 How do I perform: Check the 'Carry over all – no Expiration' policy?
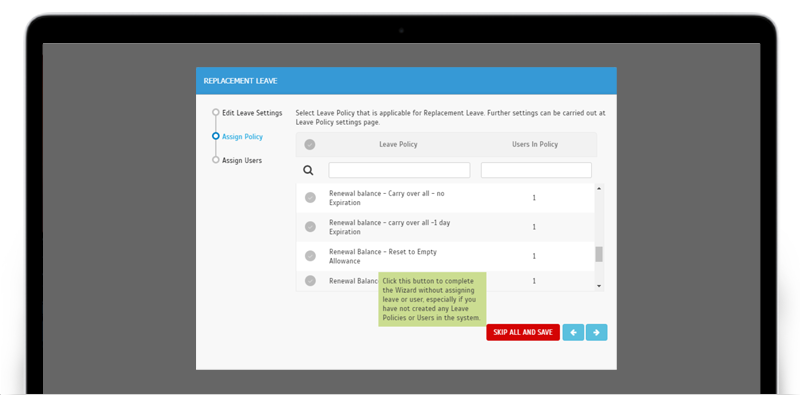[x=310, y=198]
